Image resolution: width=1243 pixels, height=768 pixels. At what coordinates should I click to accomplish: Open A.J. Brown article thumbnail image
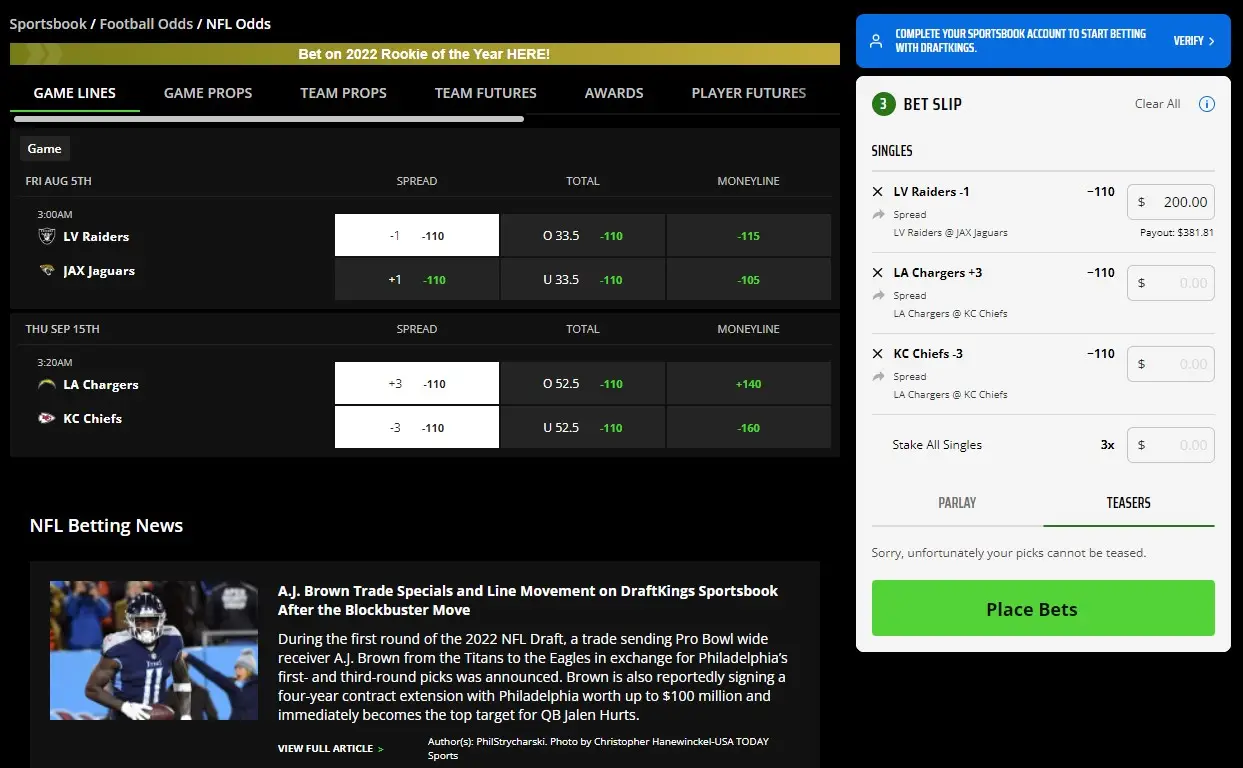154,650
